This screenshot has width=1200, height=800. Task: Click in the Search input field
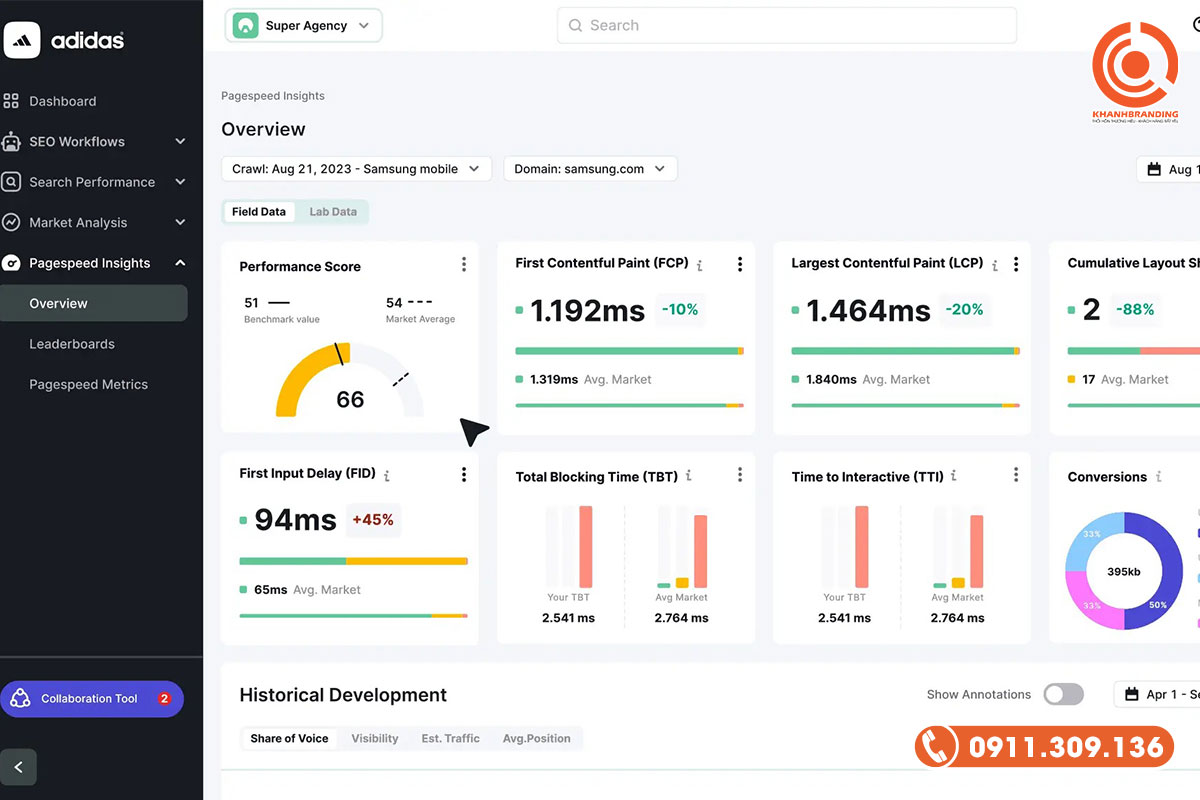[x=787, y=26]
